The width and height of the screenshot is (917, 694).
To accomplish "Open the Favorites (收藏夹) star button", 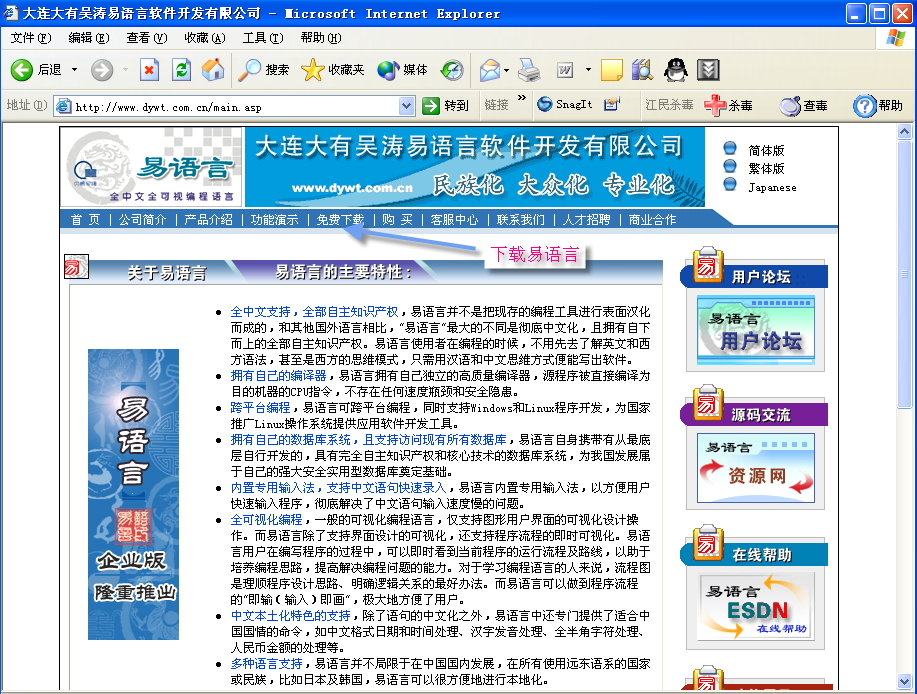I will [x=333, y=70].
